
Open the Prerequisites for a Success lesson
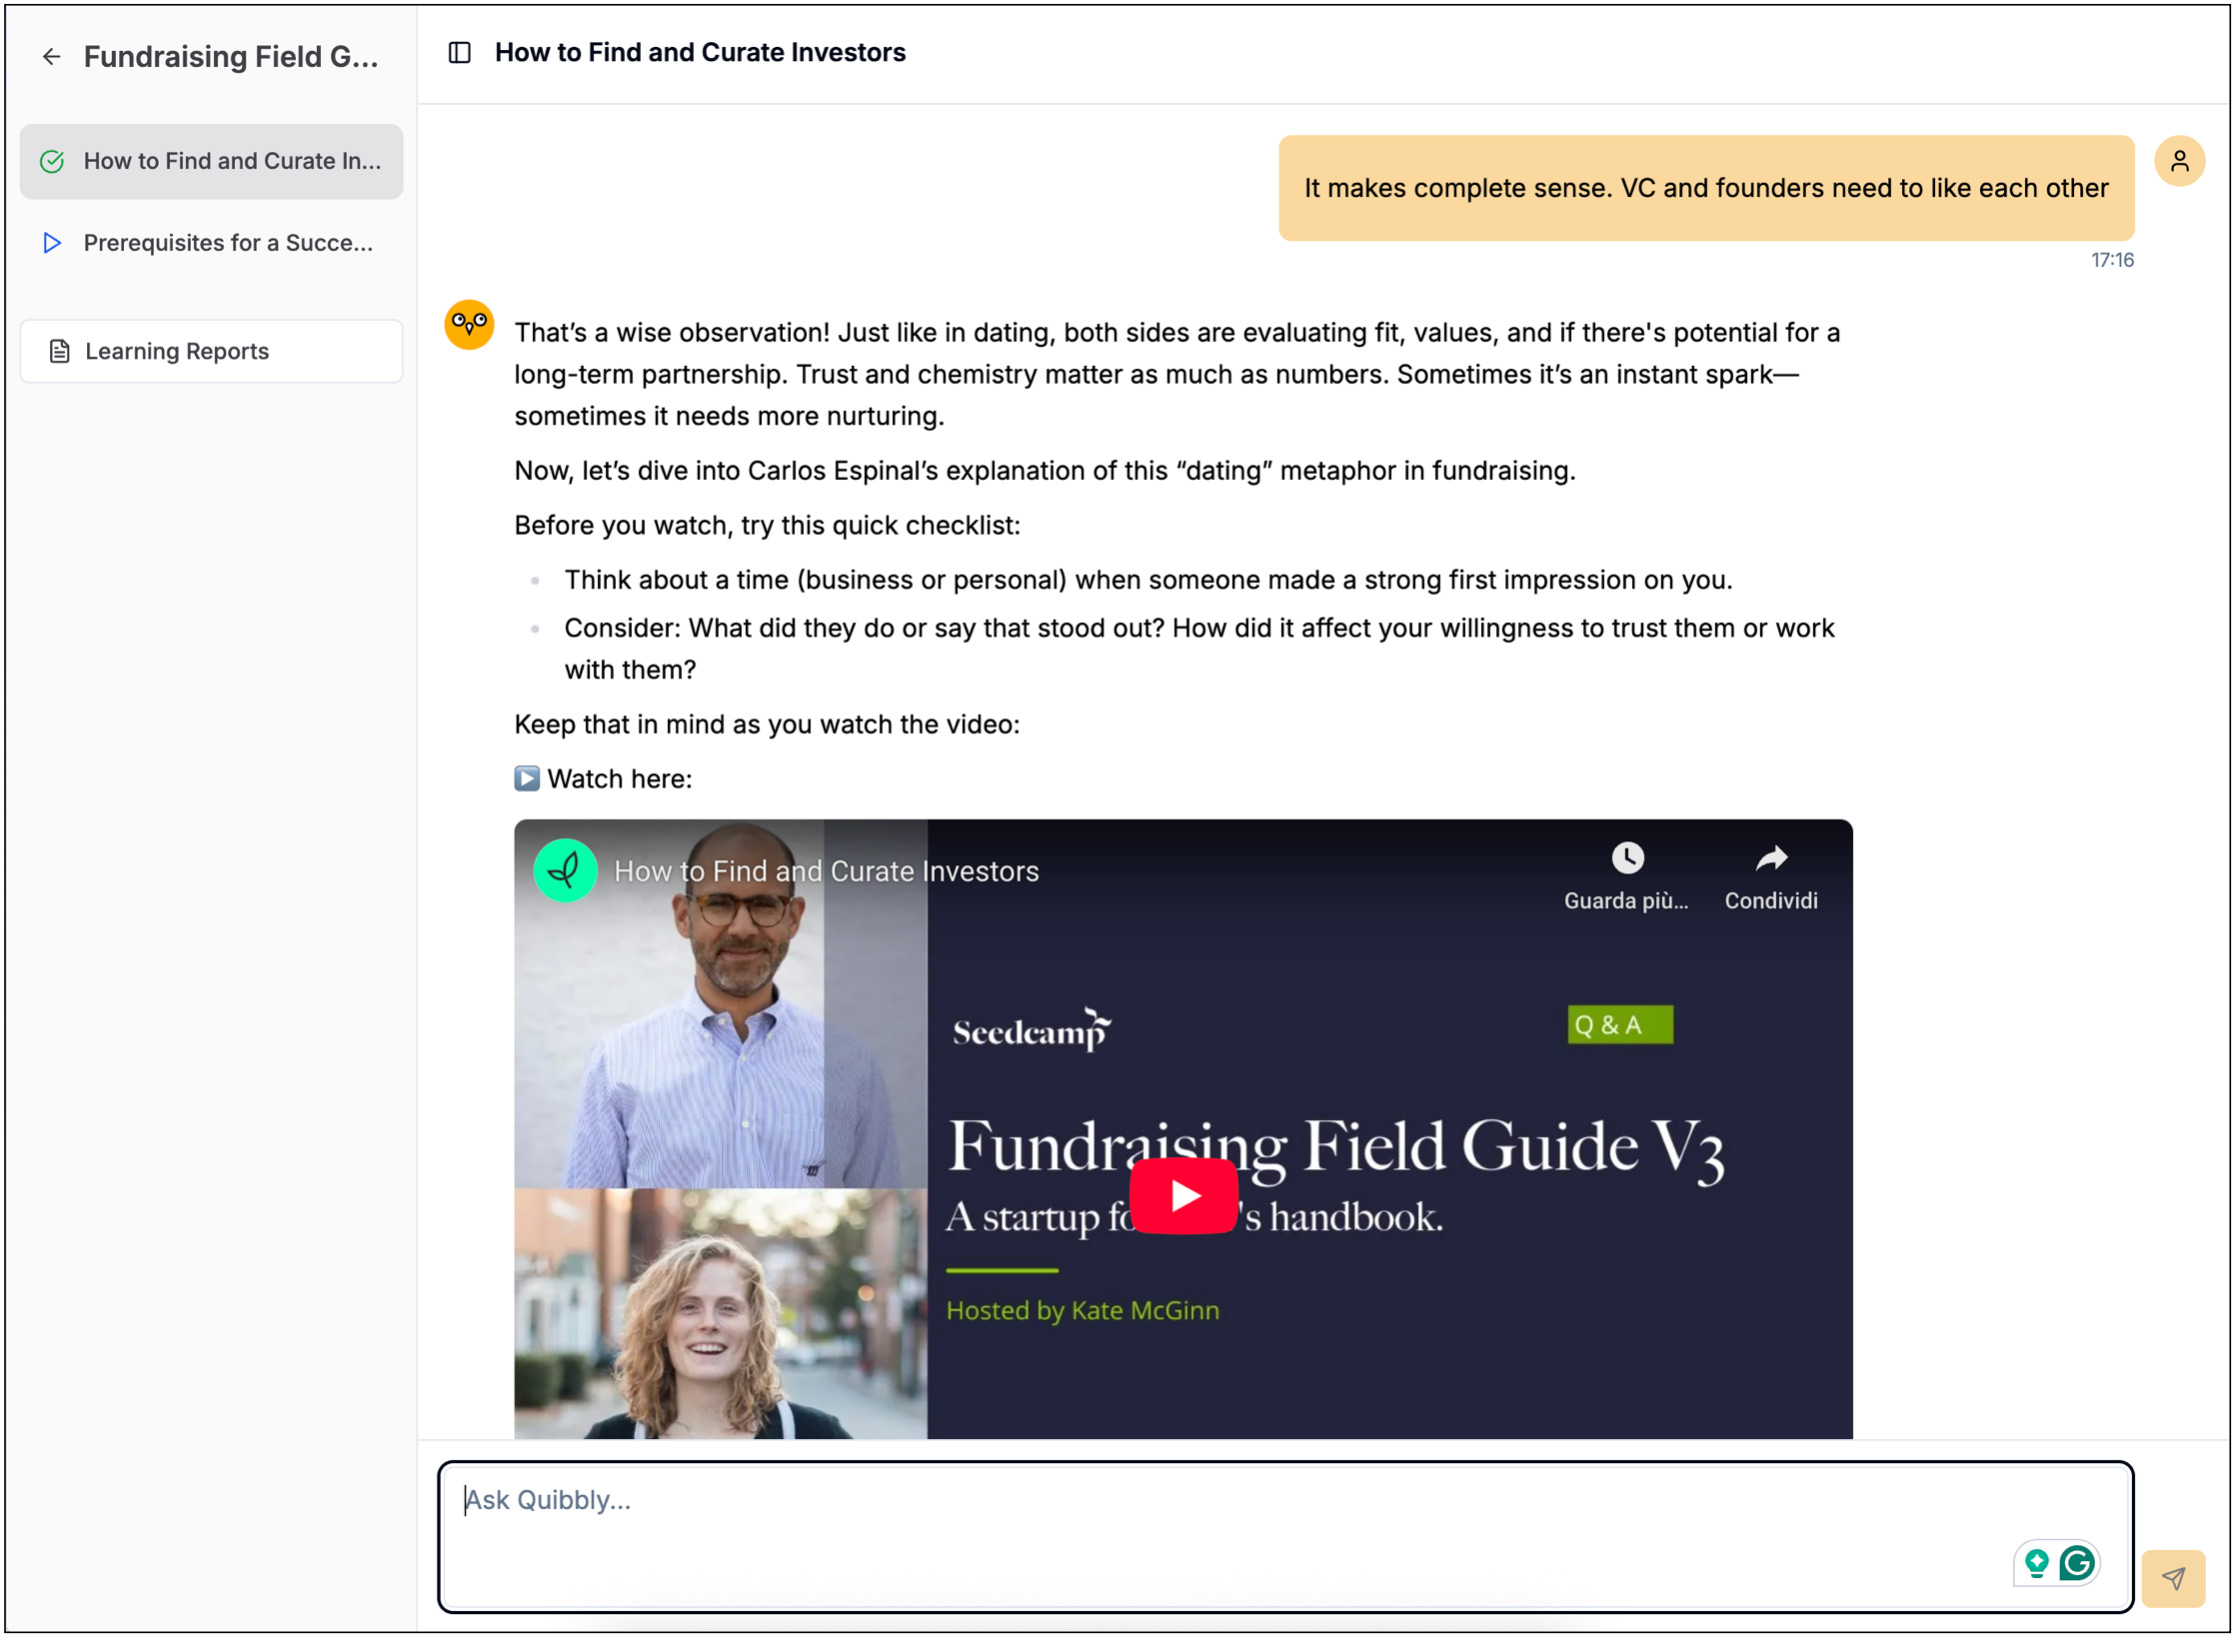pyautogui.click(x=228, y=243)
